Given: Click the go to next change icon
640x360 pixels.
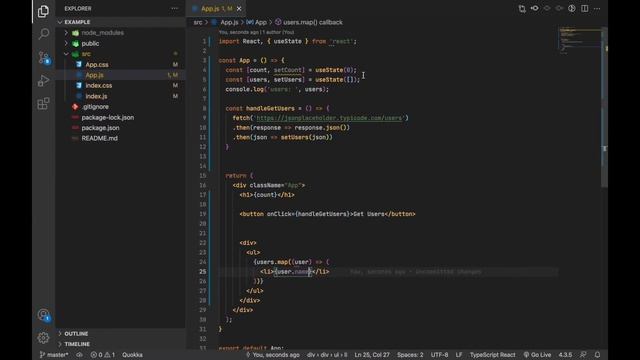Looking at the screenshot, I should click(x=559, y=9).
